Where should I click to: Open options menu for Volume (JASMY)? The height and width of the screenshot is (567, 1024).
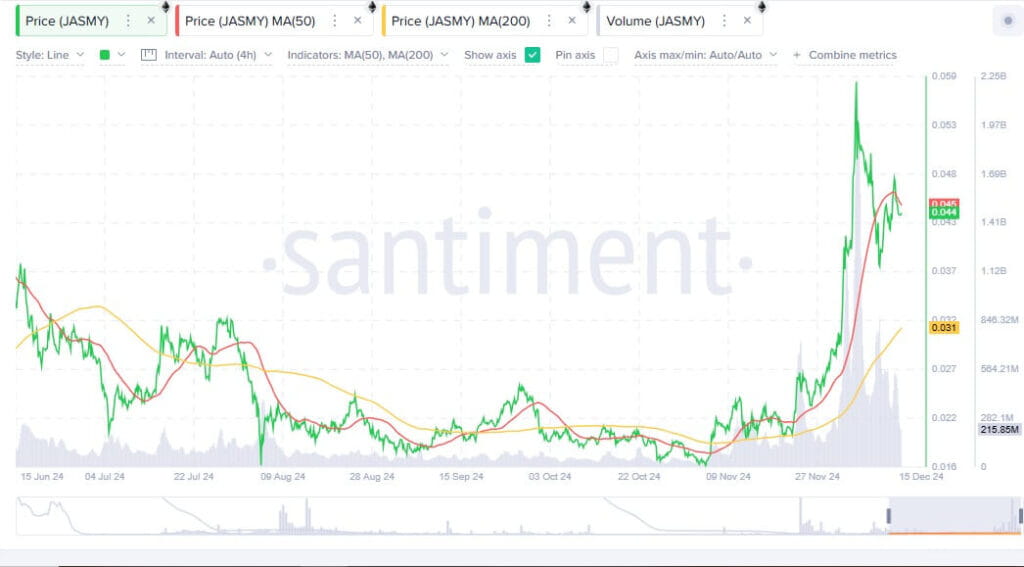pos(724,21)
